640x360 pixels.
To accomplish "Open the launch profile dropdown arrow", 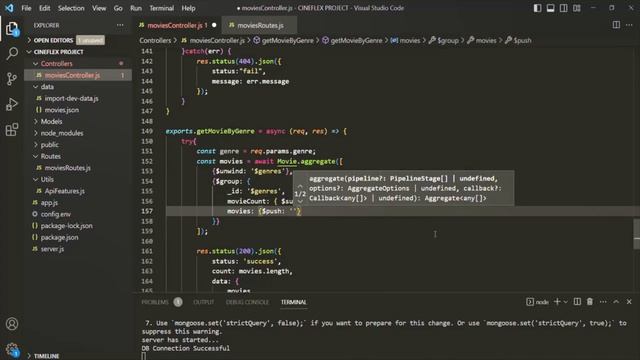I will (565, 302).
